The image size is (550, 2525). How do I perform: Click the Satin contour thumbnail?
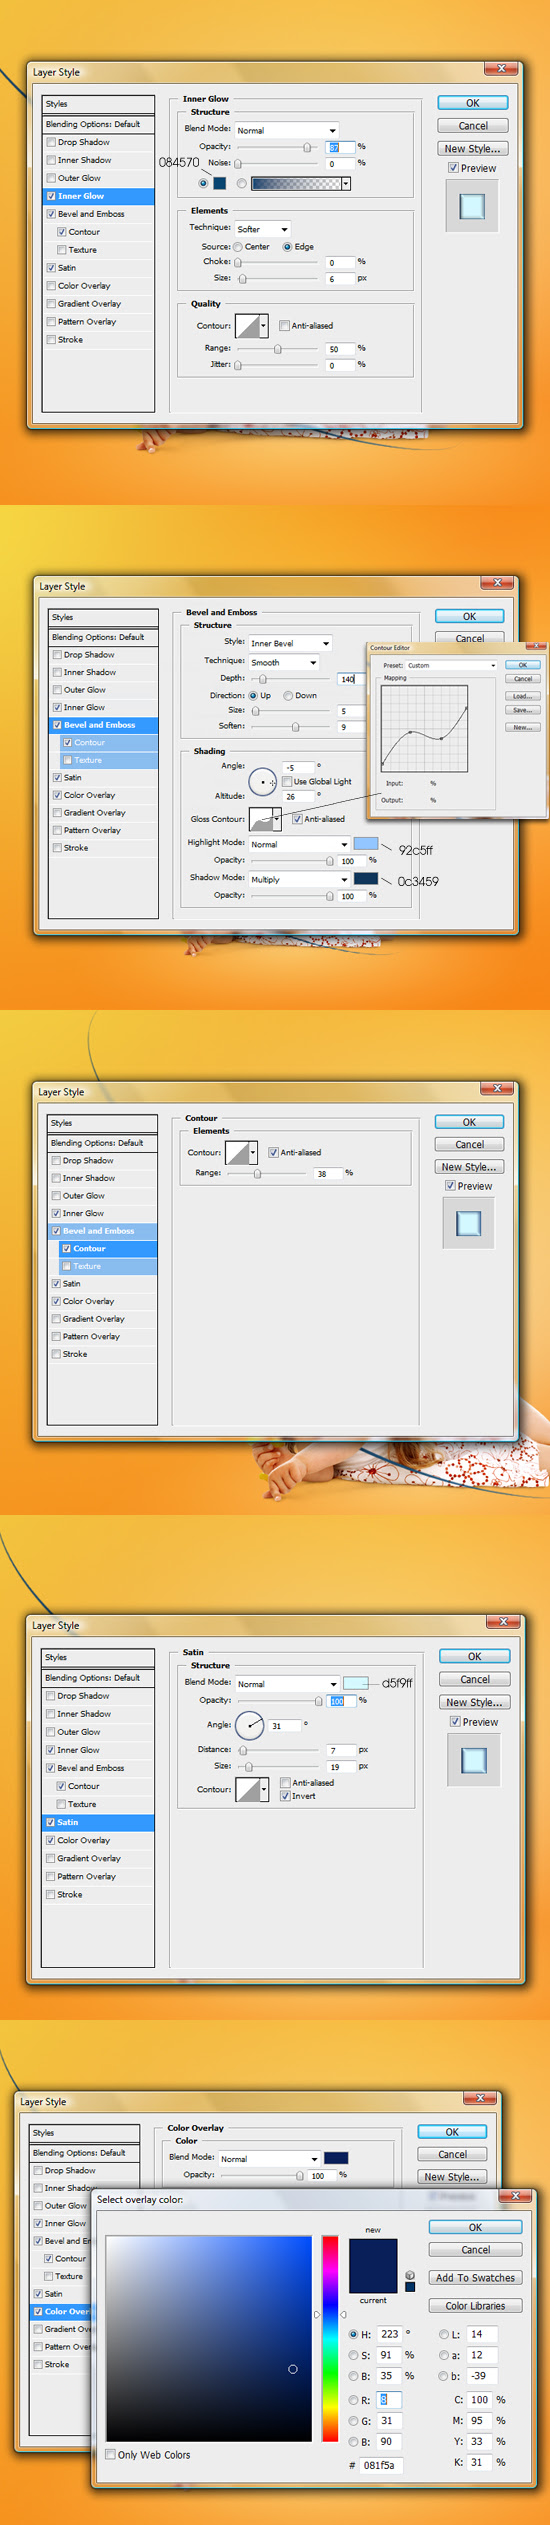point(248,1789)
